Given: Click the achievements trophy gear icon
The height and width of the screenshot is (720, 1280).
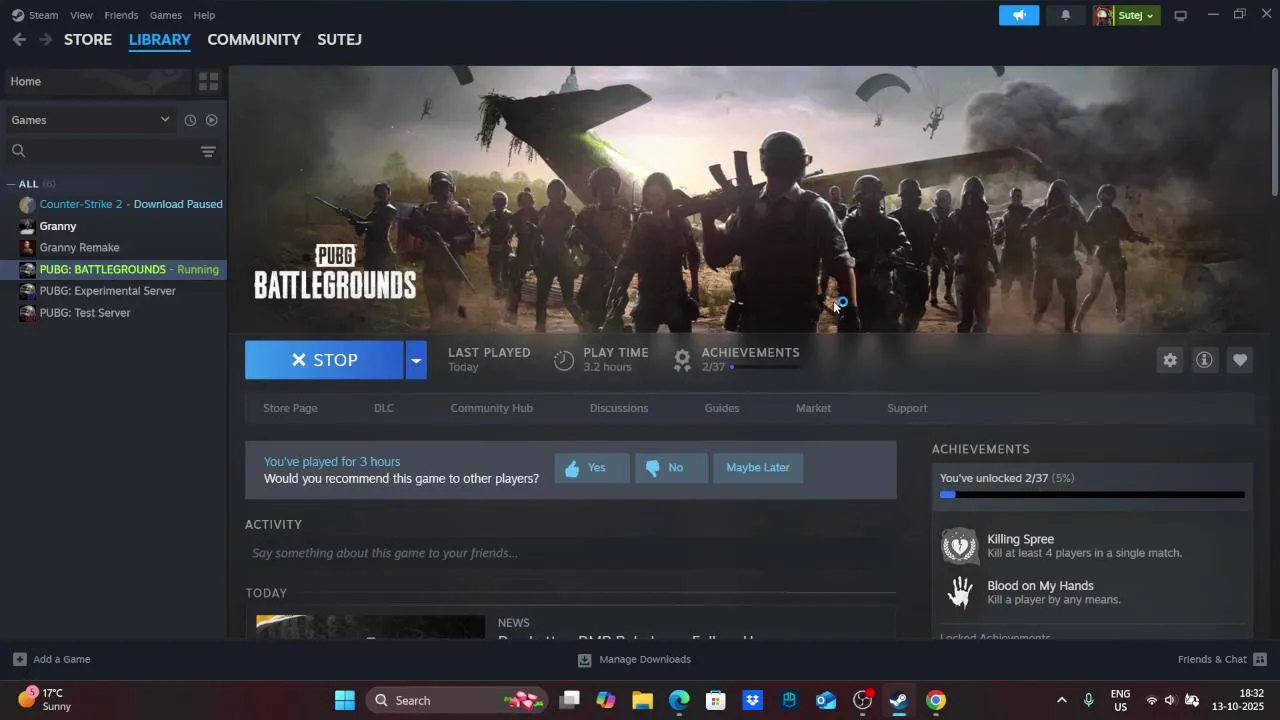Looking at the screenshot, I should (x=682, y=360).
